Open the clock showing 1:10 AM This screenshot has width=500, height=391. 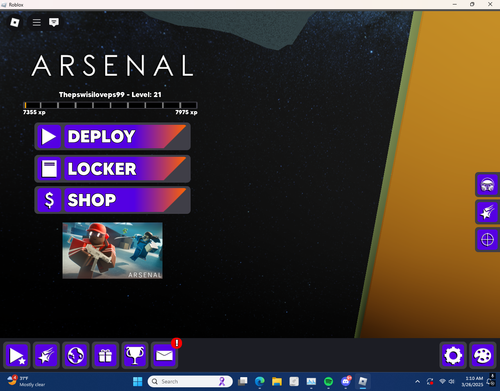tap(473, 381)
